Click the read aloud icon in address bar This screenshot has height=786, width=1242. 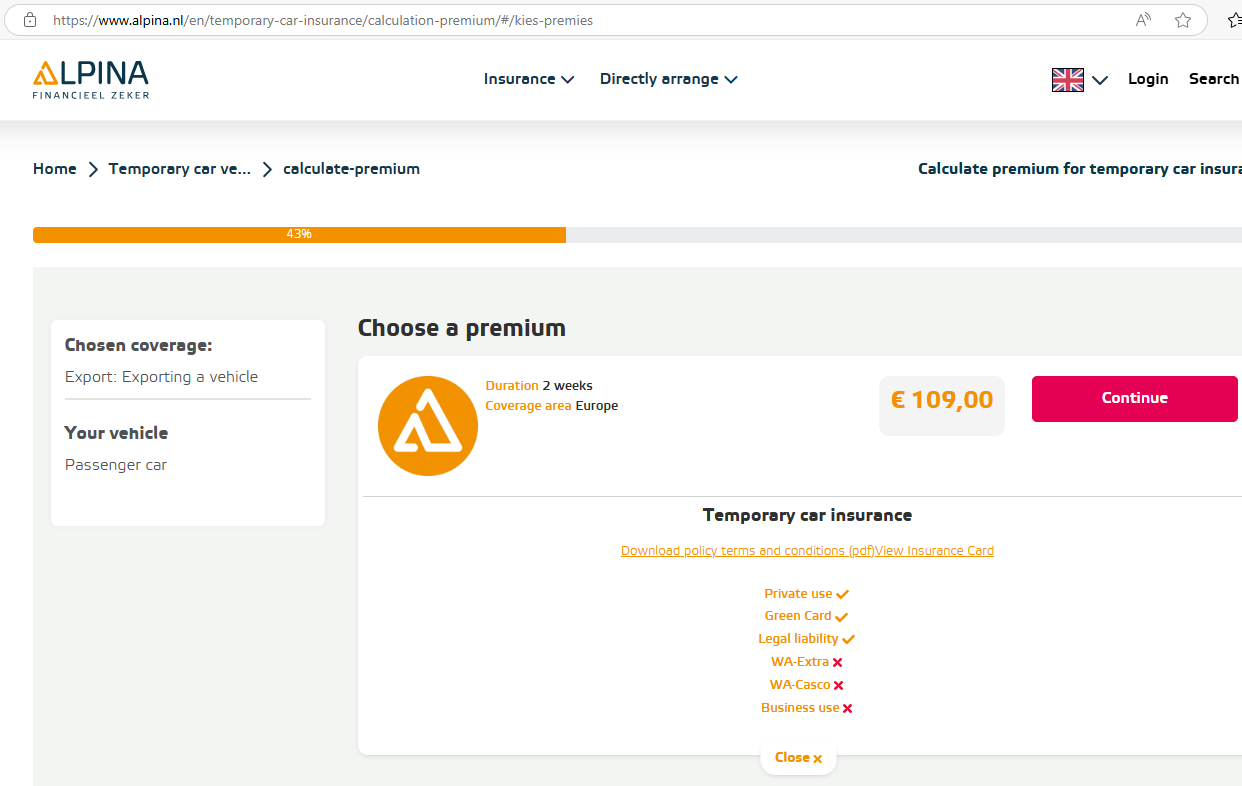click(1143, 20)
